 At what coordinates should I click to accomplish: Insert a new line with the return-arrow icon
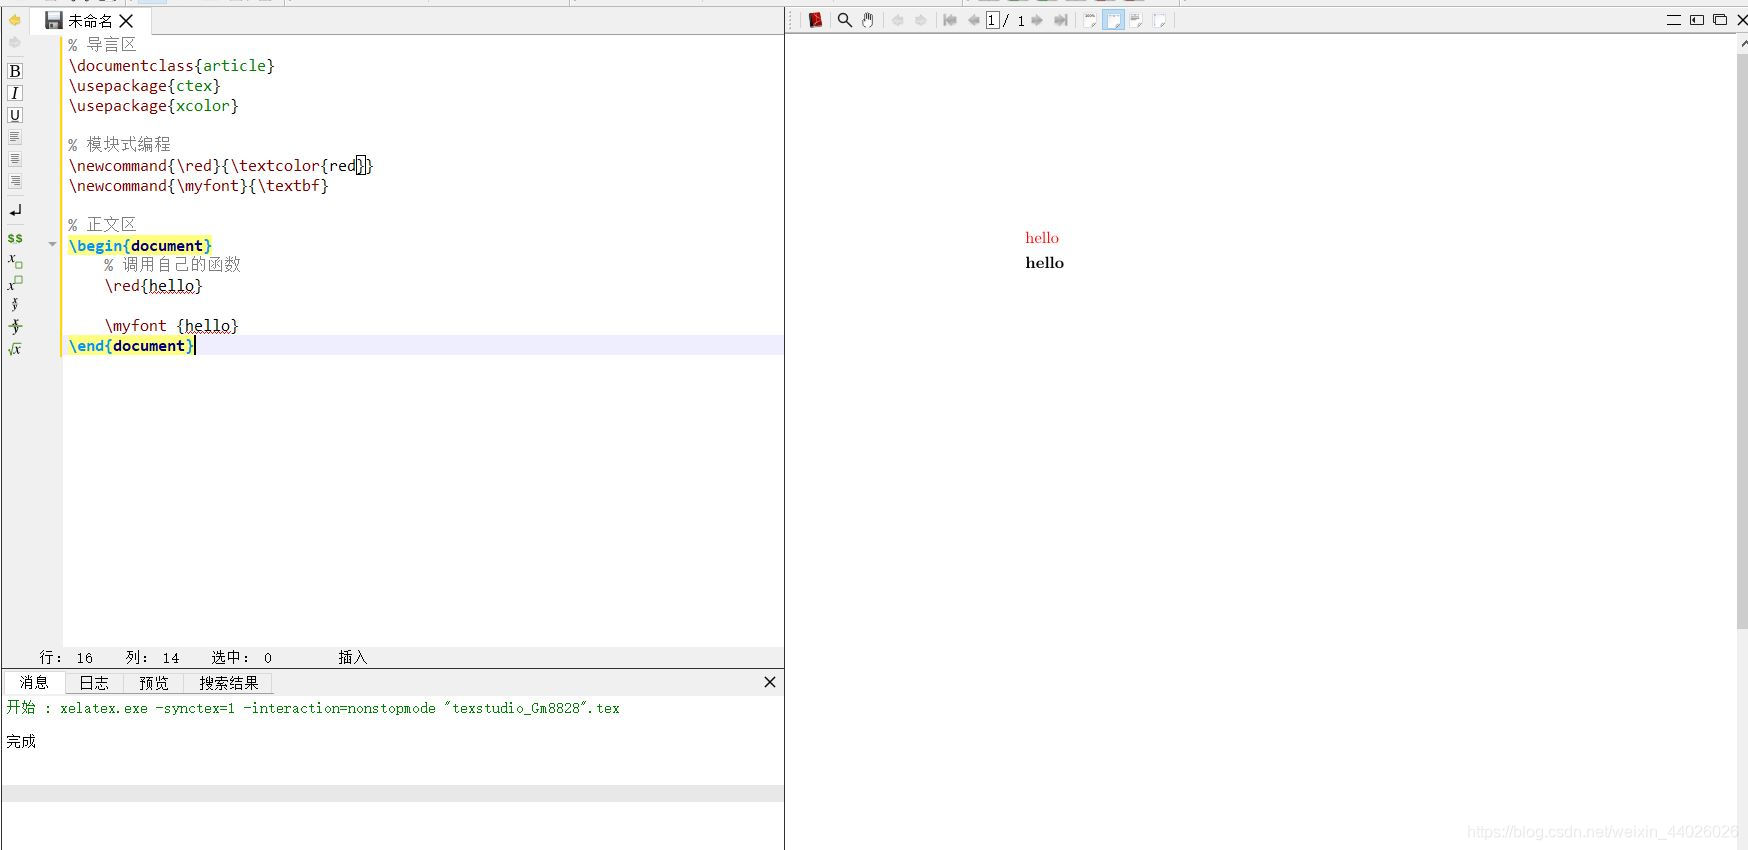(x=15, y=211)
